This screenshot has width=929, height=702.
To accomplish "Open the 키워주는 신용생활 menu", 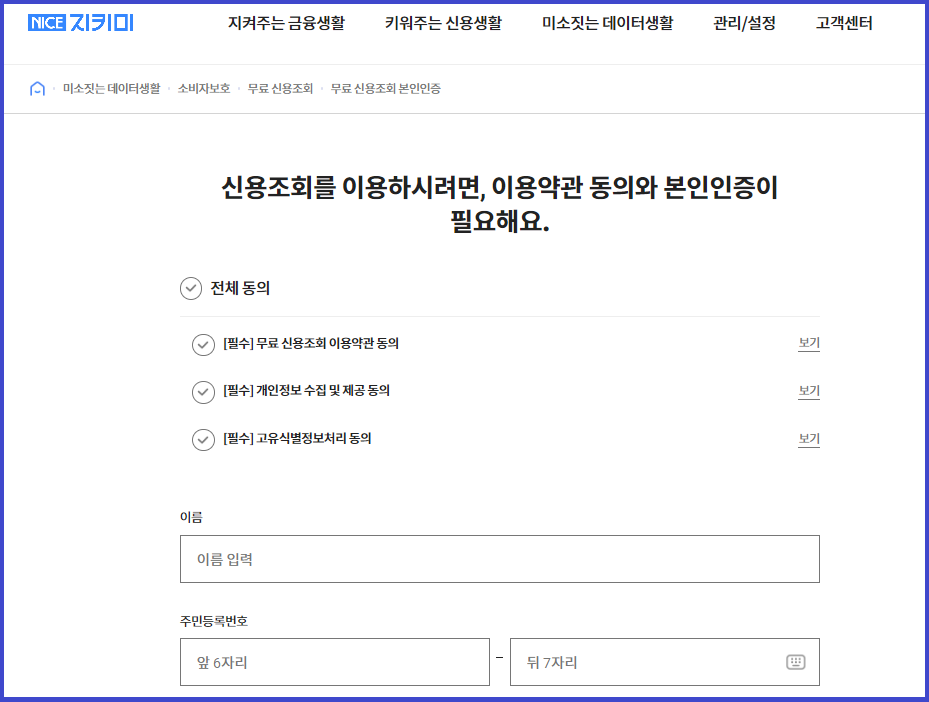I will (443, 23).
